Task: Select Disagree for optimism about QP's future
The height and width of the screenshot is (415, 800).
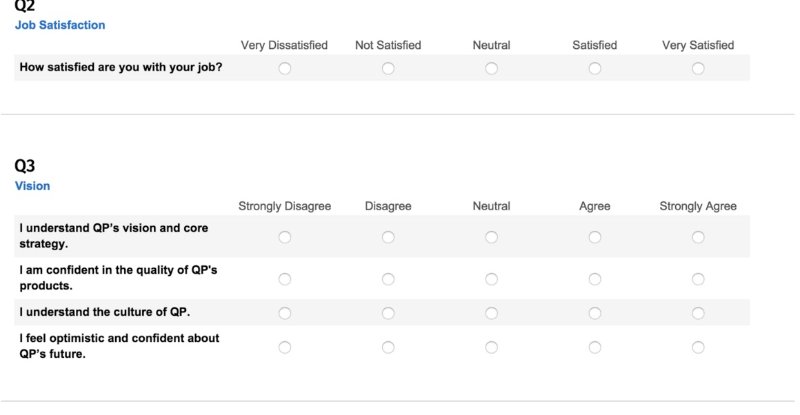Action: coord(388,348)
